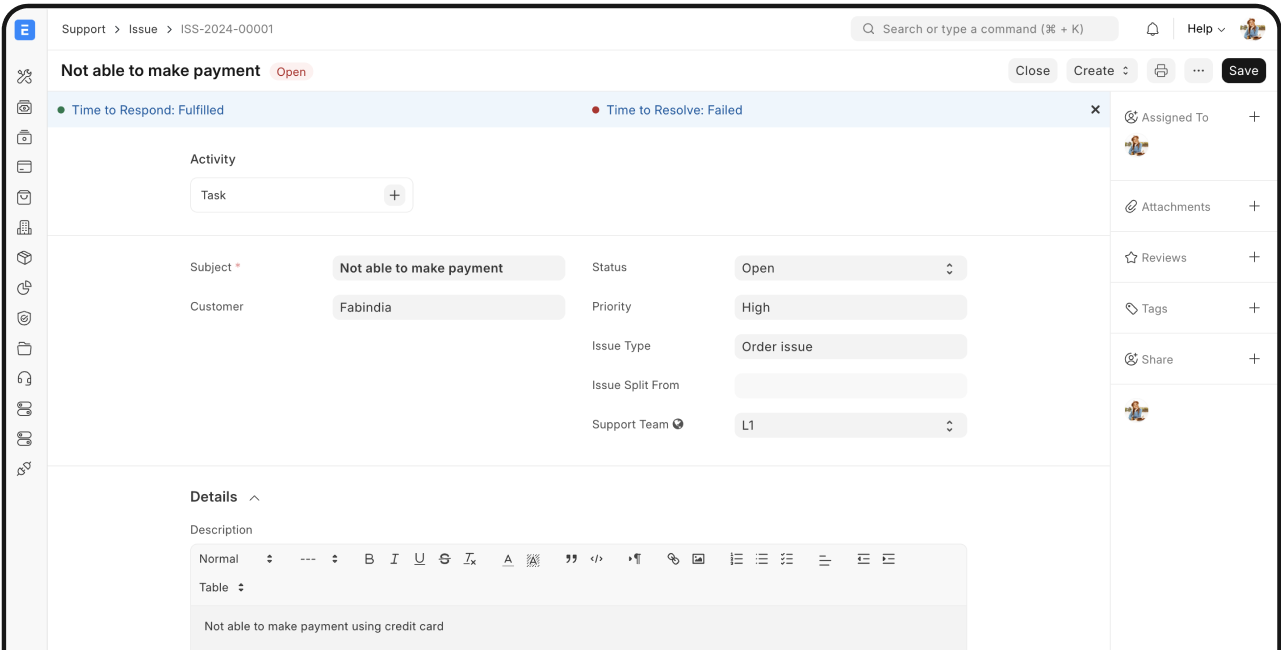Insert a link in the description editor
Viewport: 1281px width, 650px height.
[673, 559]
